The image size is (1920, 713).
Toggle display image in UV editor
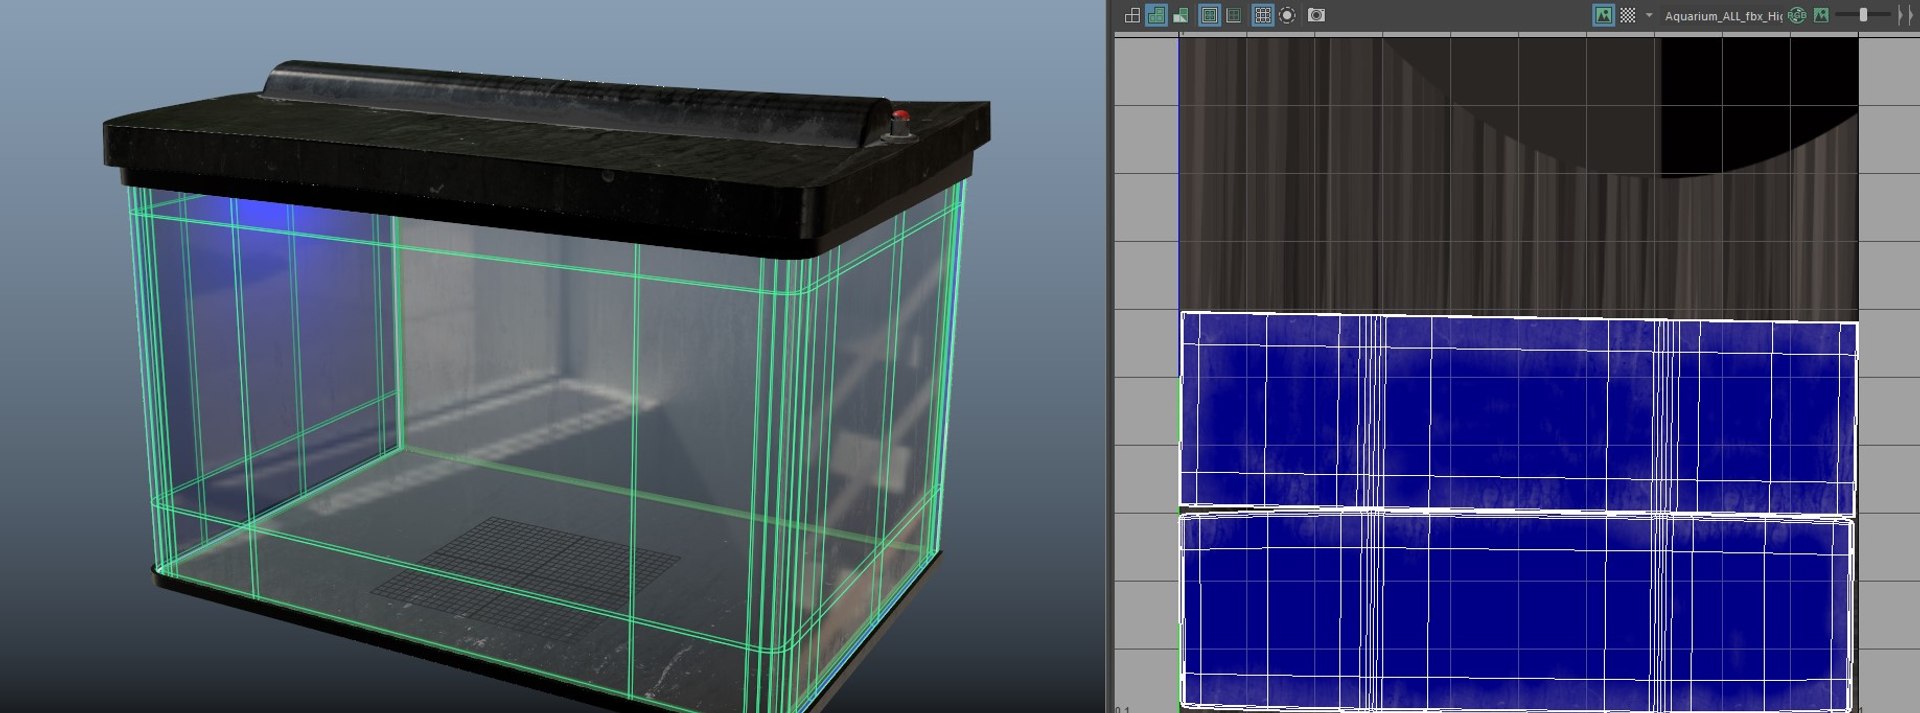click(x=1603, y=15)
